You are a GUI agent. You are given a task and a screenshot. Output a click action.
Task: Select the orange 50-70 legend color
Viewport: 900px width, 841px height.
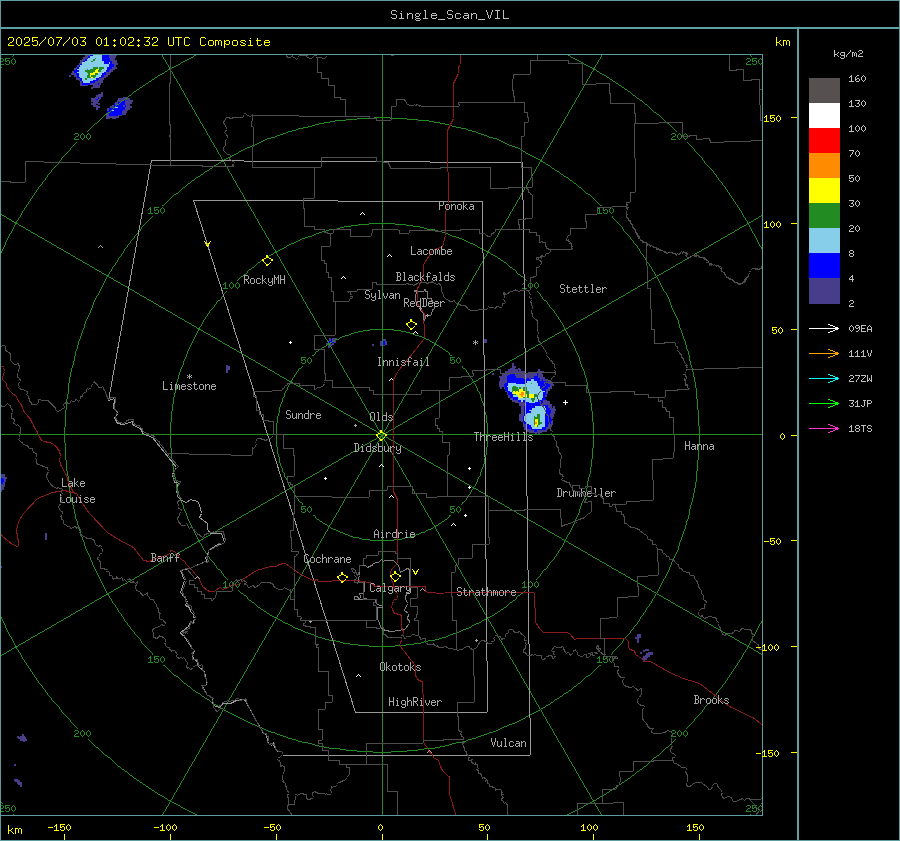(x=824, y=166)
